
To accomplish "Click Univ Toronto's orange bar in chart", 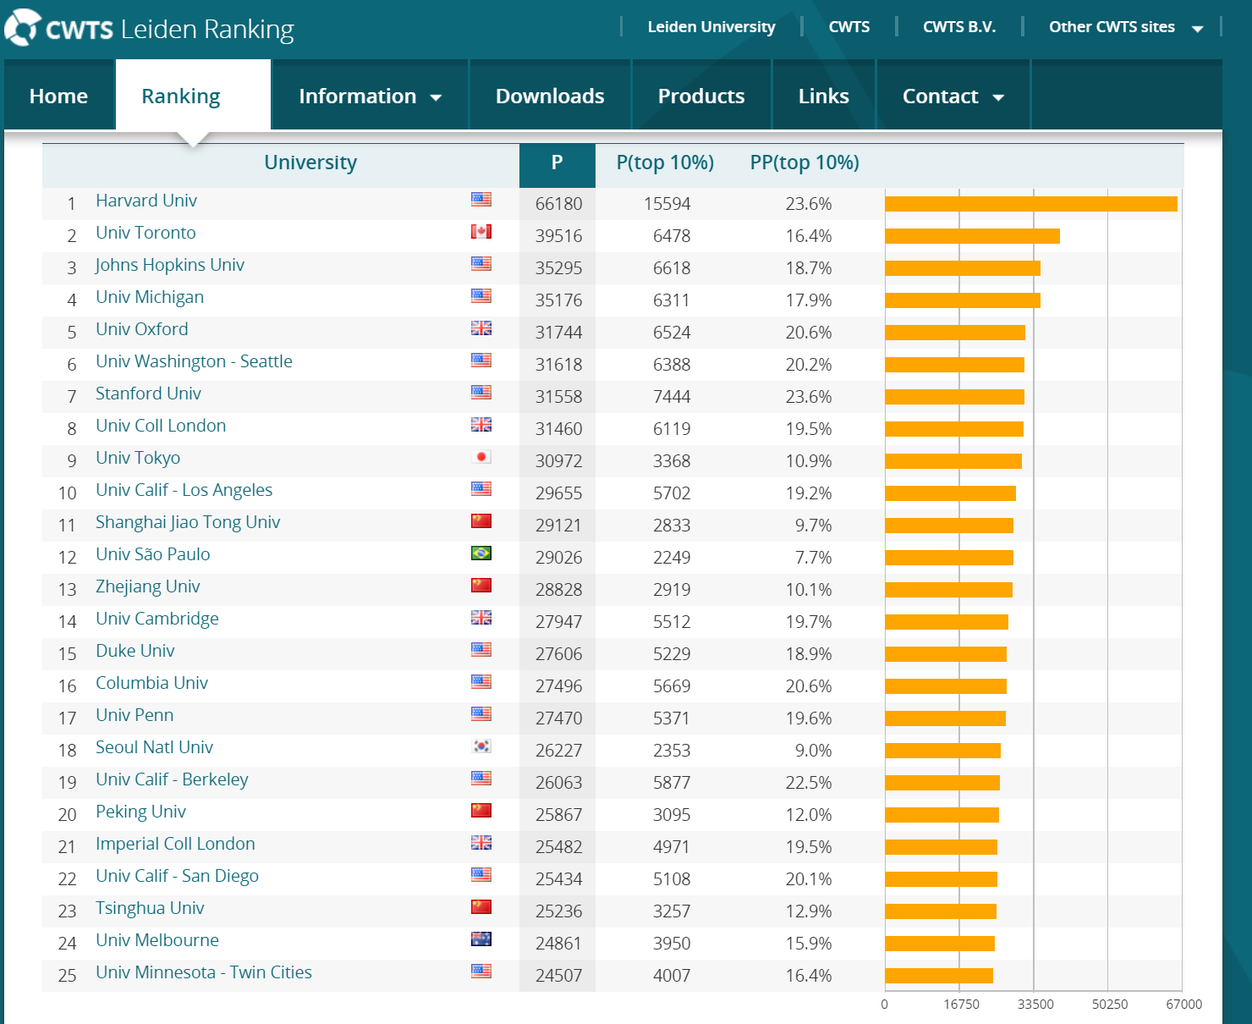I will pos(972,236).
